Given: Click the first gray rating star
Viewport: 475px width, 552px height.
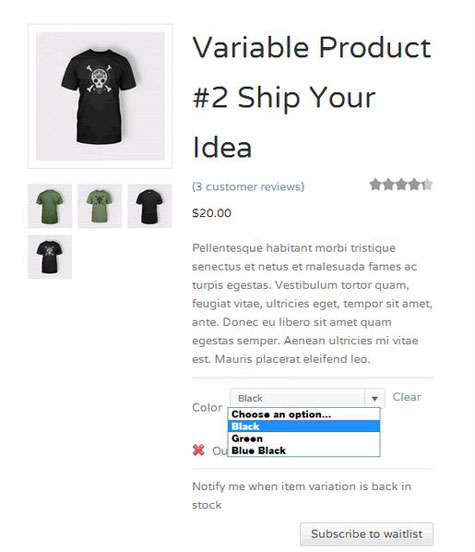Looking at the screenshot, I should pos(375,184).
